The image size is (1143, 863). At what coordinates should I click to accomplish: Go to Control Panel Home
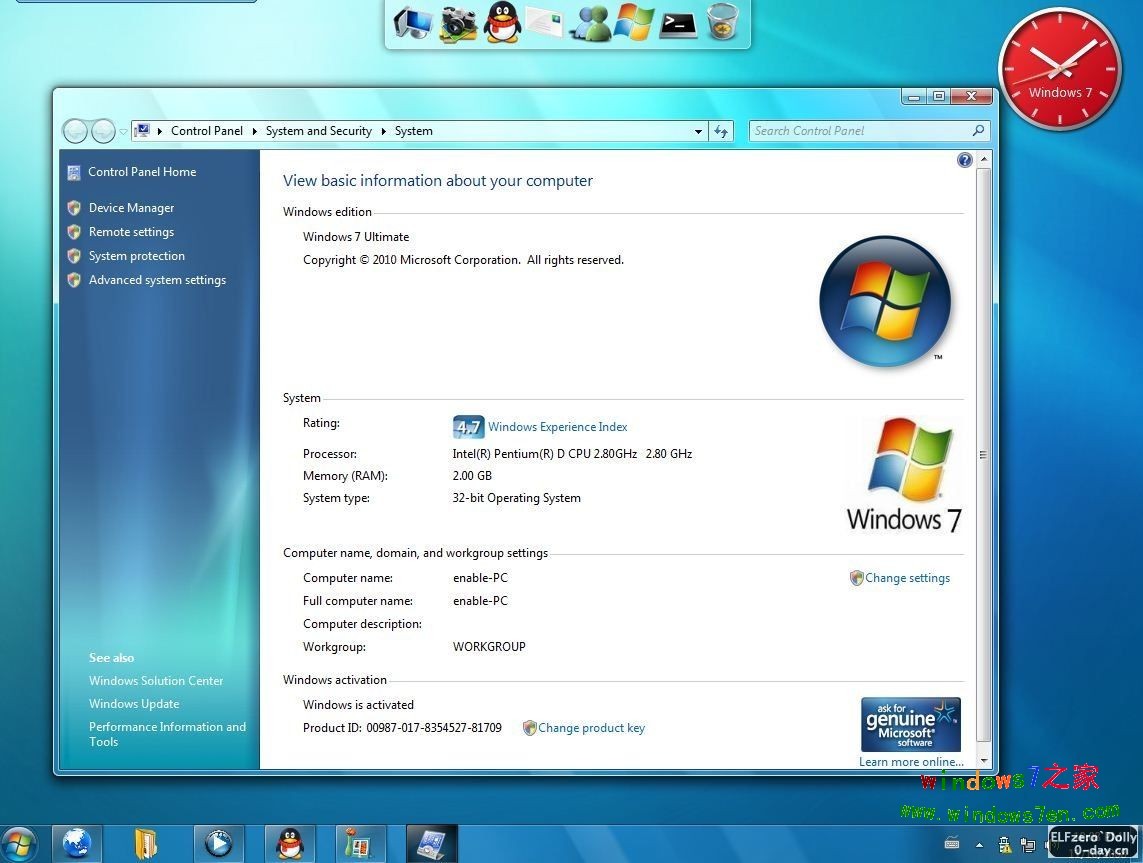[142, 171]
